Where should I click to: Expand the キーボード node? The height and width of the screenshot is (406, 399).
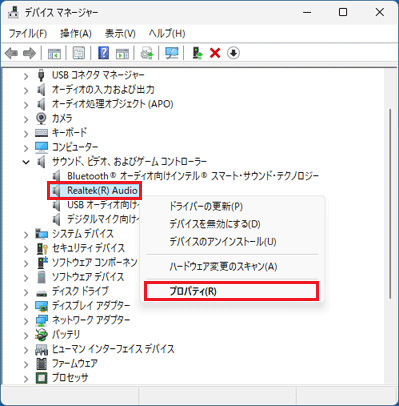(26, 133)
